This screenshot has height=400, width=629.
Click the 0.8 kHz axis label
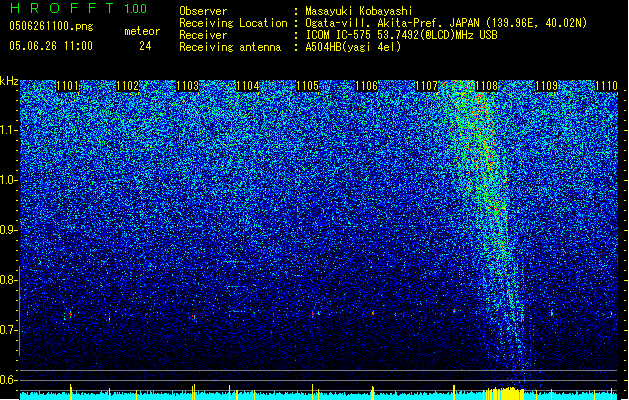coord(8,280)
